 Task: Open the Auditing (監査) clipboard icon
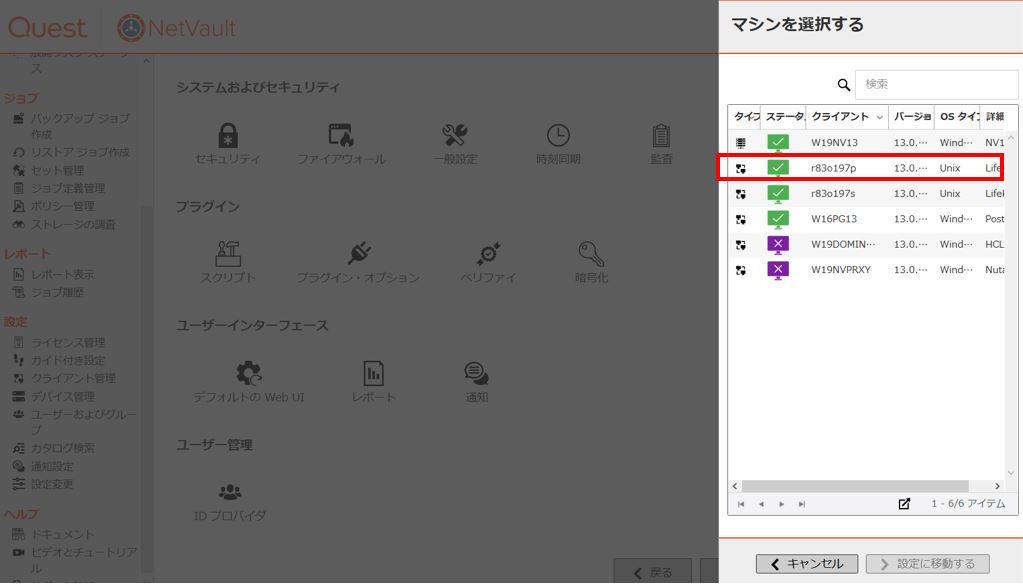pos(661,135)
